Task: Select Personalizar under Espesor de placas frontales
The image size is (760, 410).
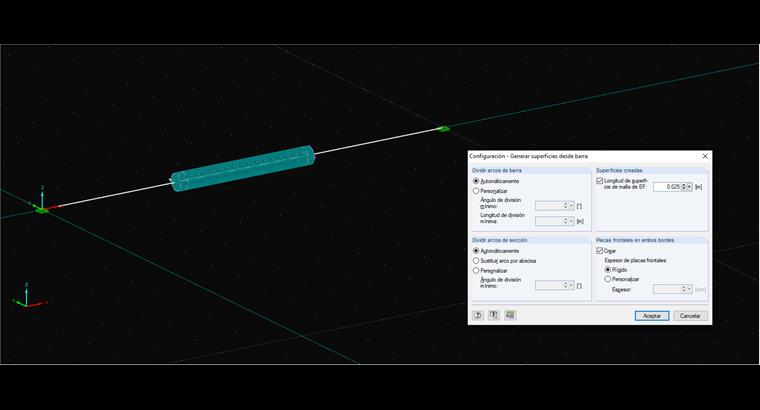Action: 608,279
